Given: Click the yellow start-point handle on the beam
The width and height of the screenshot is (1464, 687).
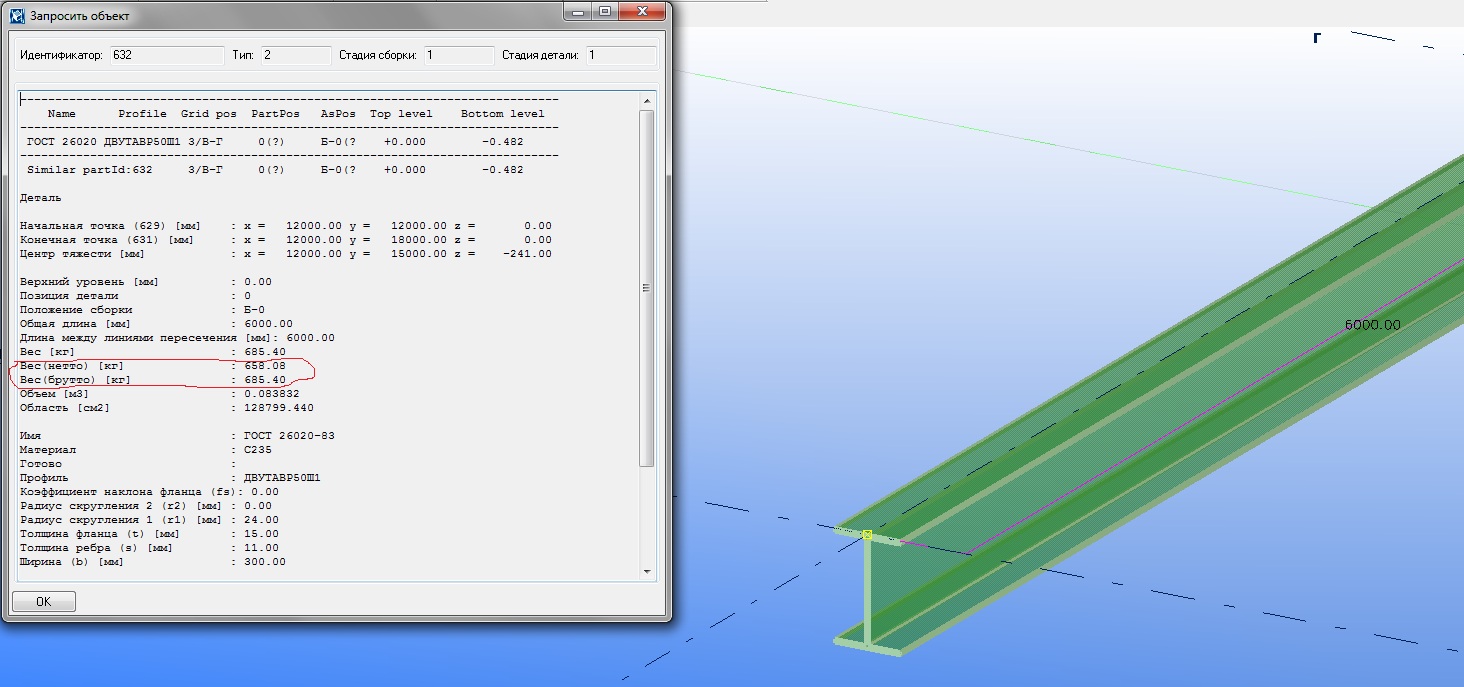Looking at the screenshot, I should tap(867, 535).
